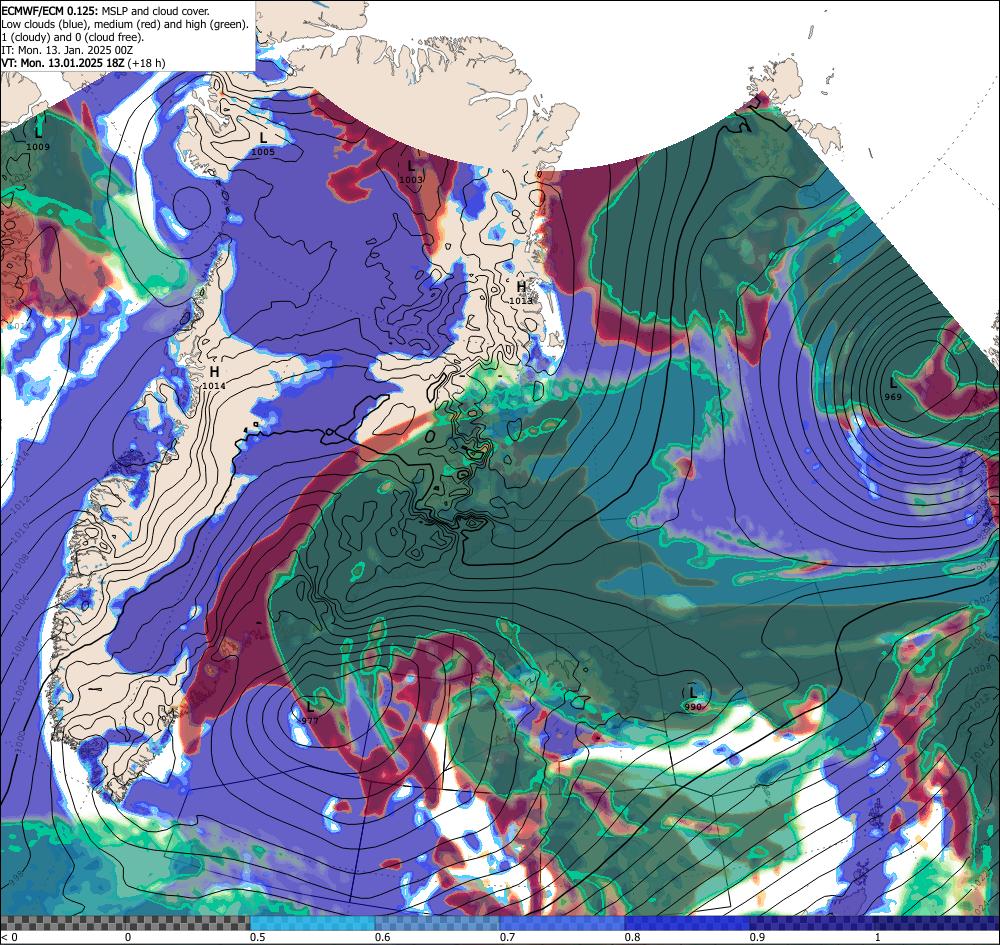The height and width of the screenshot is (945, 1000).
Task: Click the checkered gray swatch in the colorbar
Action: (125, 923)
